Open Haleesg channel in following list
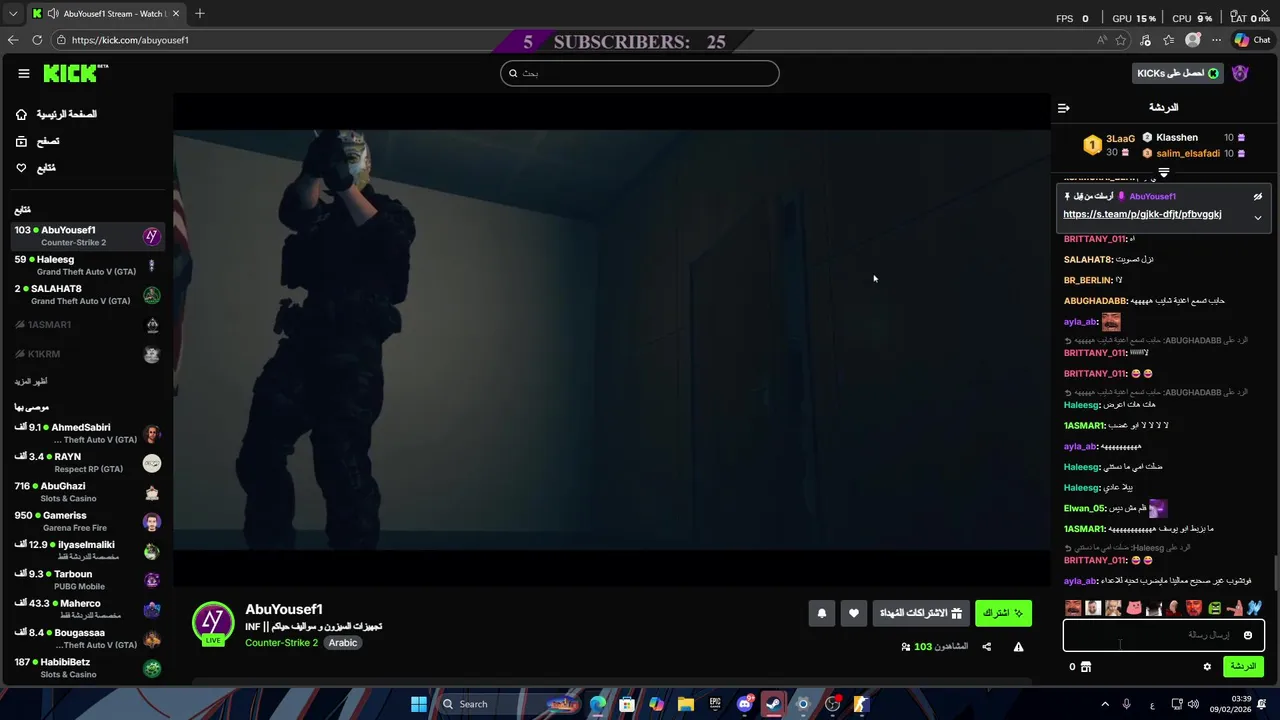Screen dimensions: 1280x720 (x=87, y=265)
